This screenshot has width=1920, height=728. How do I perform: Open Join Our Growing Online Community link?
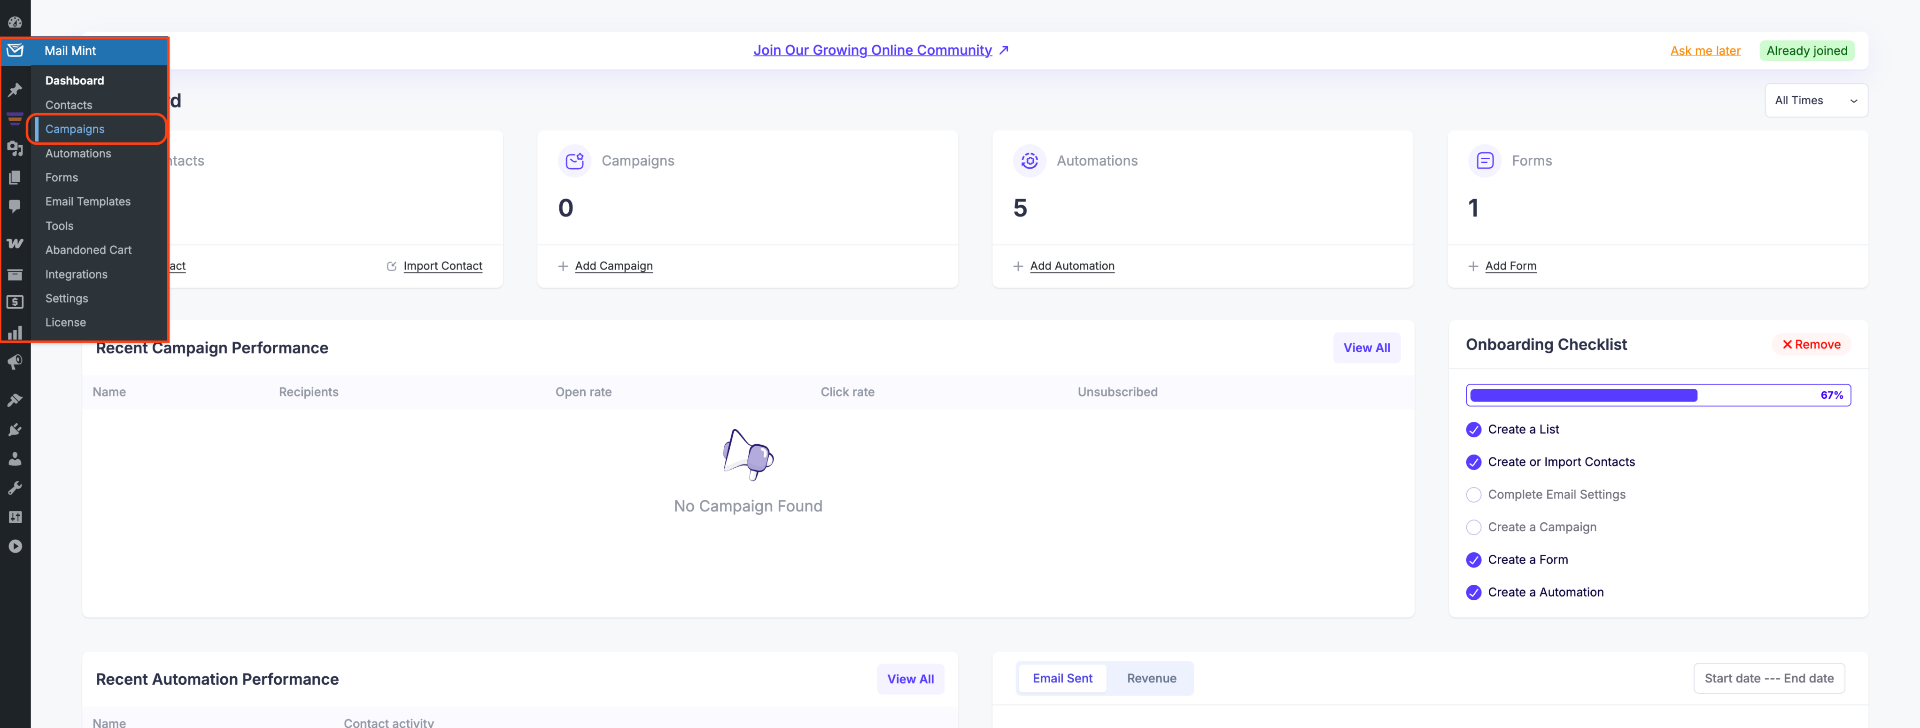(881, 50)
